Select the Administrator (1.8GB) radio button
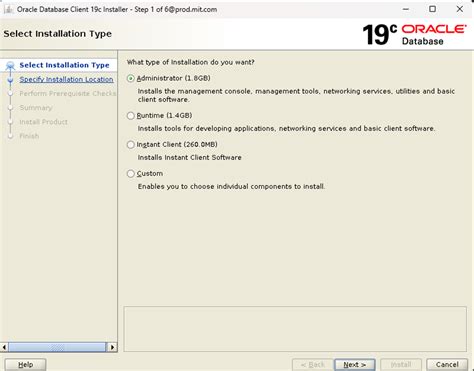This screenshot has height=371, width=474. coord(131,78)
